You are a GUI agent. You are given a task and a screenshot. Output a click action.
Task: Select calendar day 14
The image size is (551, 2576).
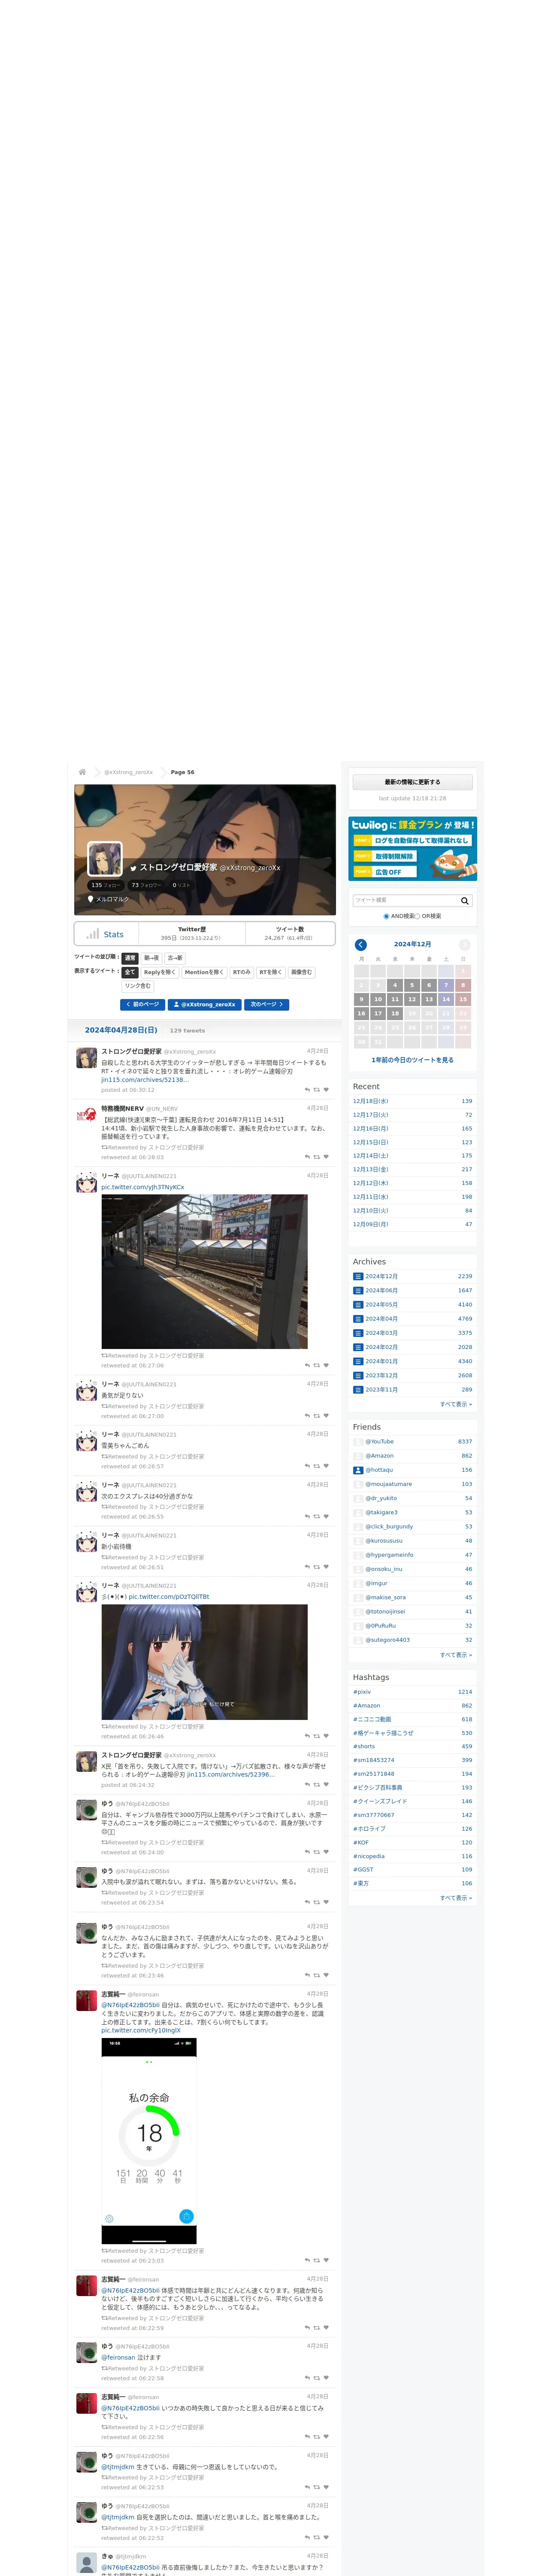click(446, 999)
